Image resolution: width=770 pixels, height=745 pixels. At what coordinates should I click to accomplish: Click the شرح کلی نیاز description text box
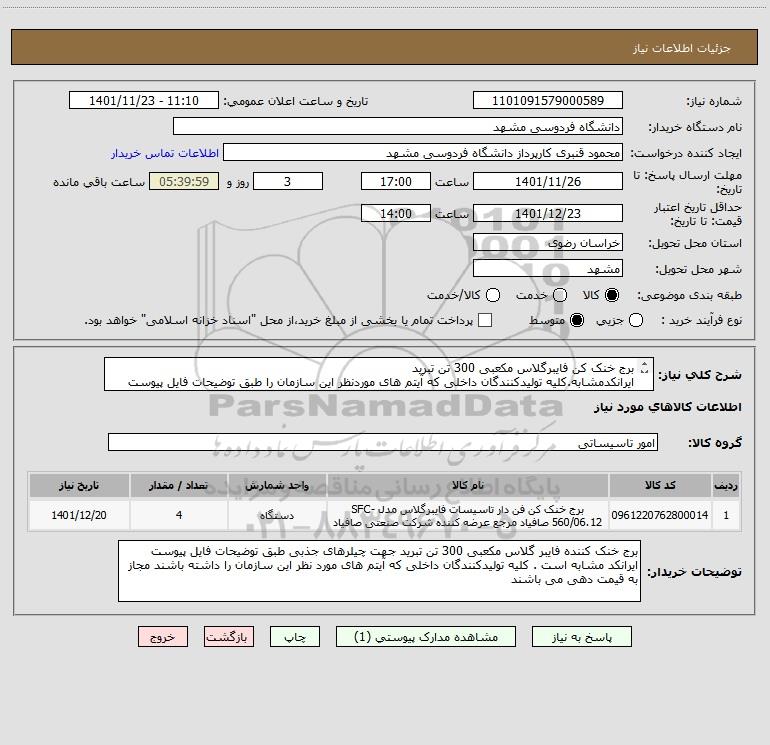pyautogui.click(x=379, y=375)
